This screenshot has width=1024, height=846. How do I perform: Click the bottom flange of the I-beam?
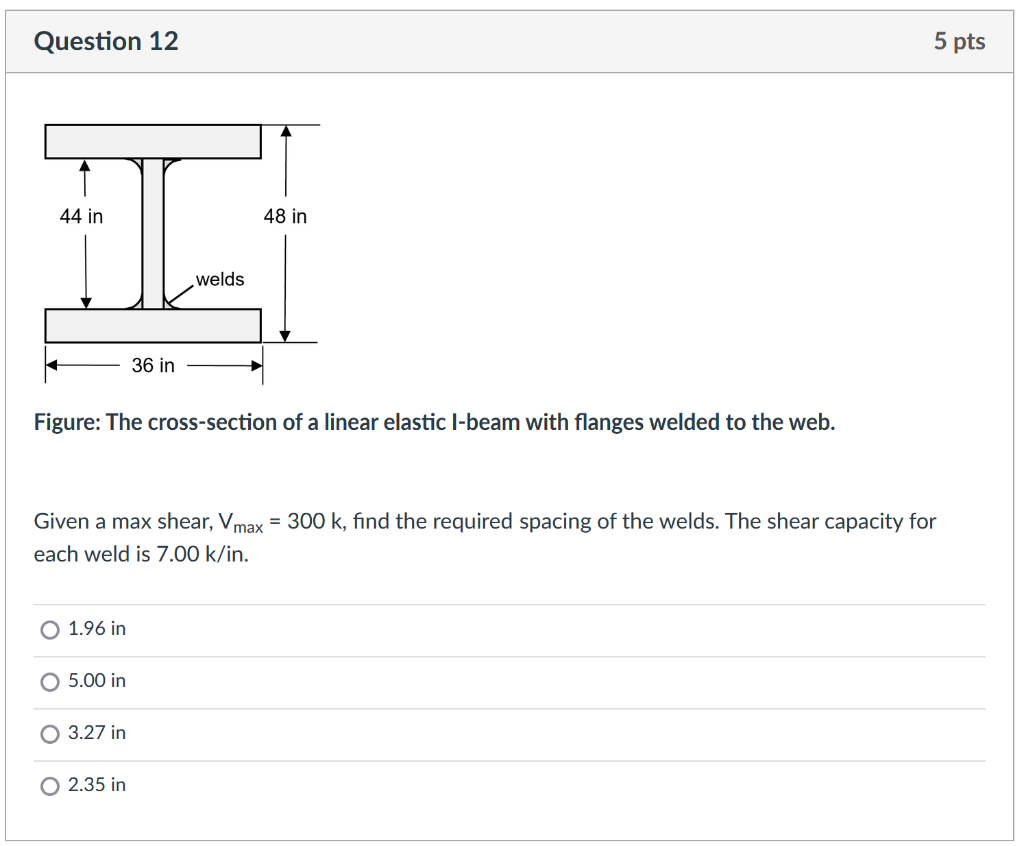pos(152,324)
